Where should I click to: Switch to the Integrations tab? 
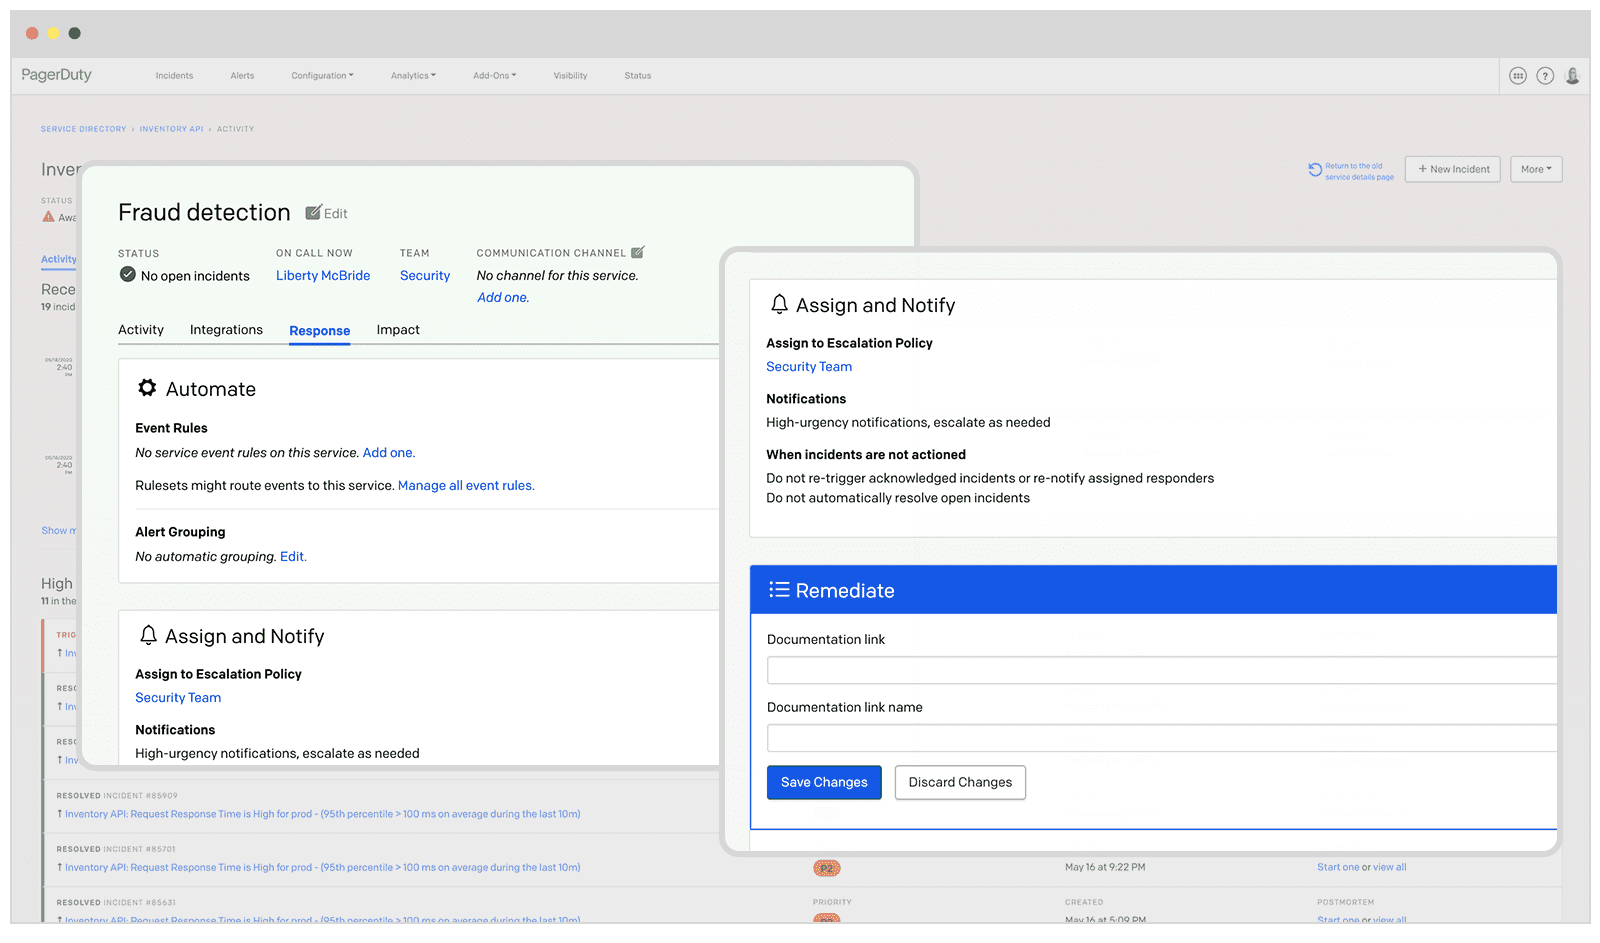(226, 330)
